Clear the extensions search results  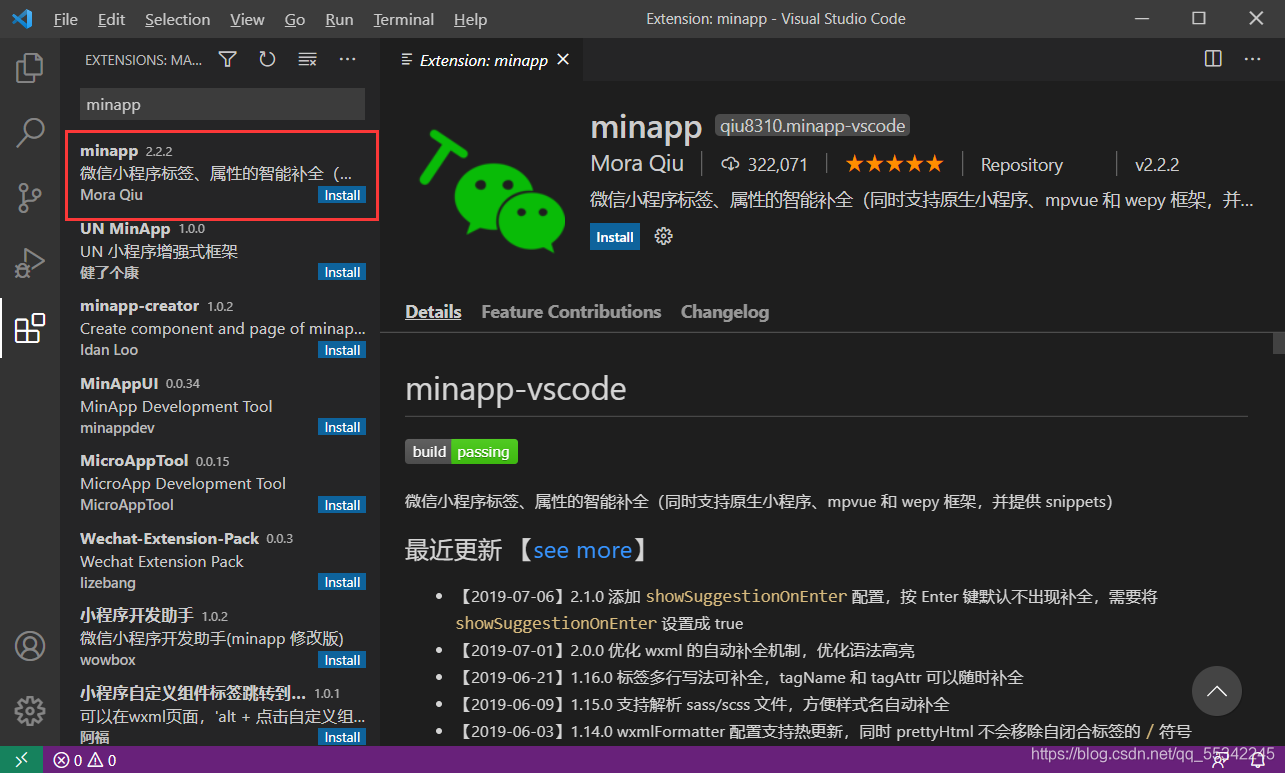click(308, 60)
